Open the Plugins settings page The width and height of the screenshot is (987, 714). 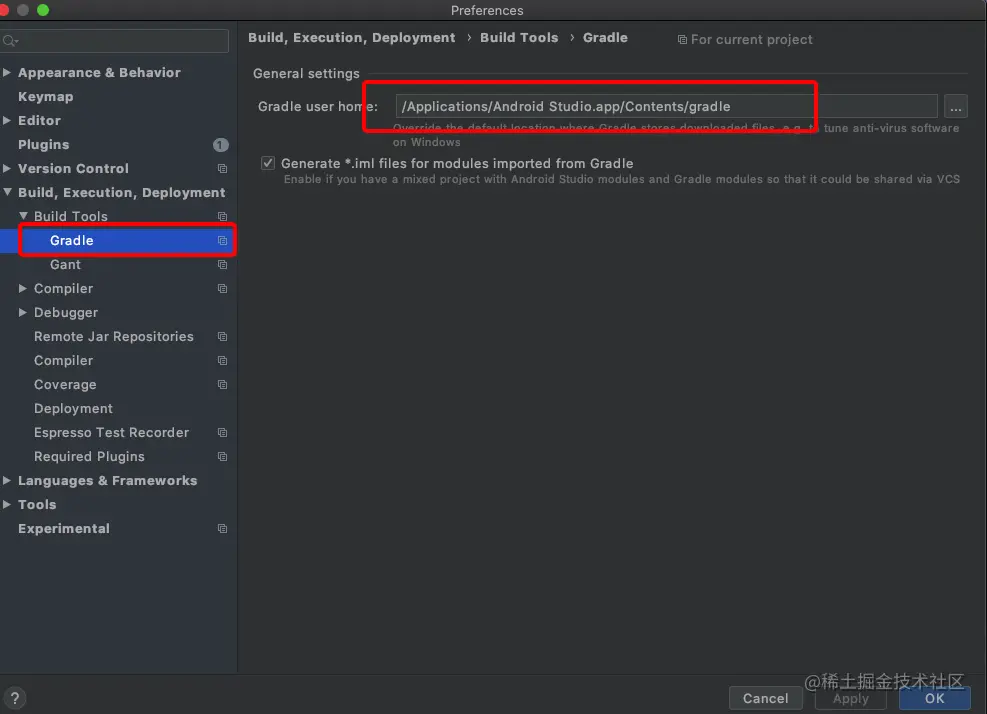pyautogui.click(x=43, y=145)
